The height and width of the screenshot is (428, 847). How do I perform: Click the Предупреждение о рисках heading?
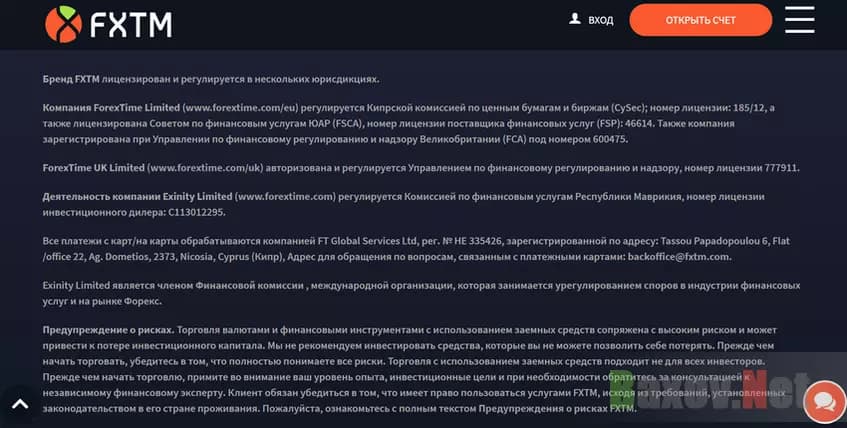tap(108, 330)
